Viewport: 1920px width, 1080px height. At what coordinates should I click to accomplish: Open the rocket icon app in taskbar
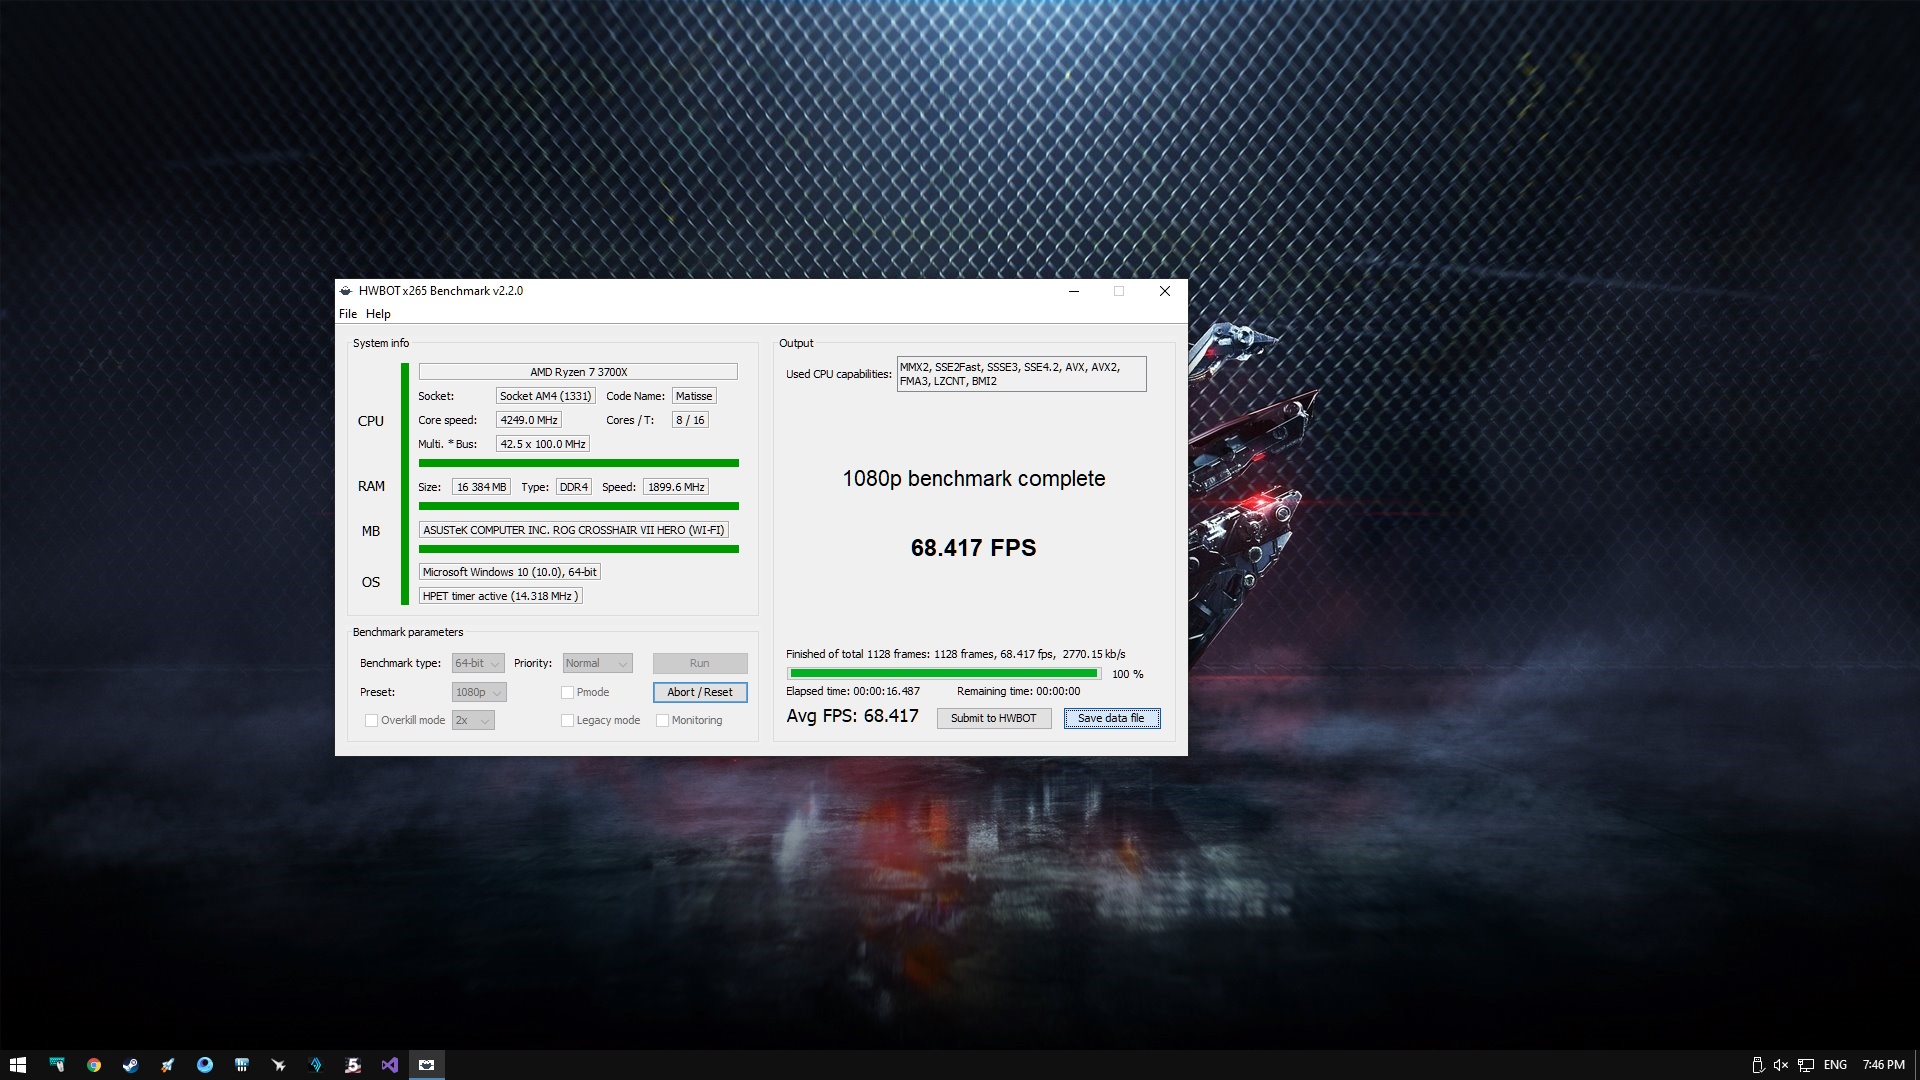click(168, 1065)
